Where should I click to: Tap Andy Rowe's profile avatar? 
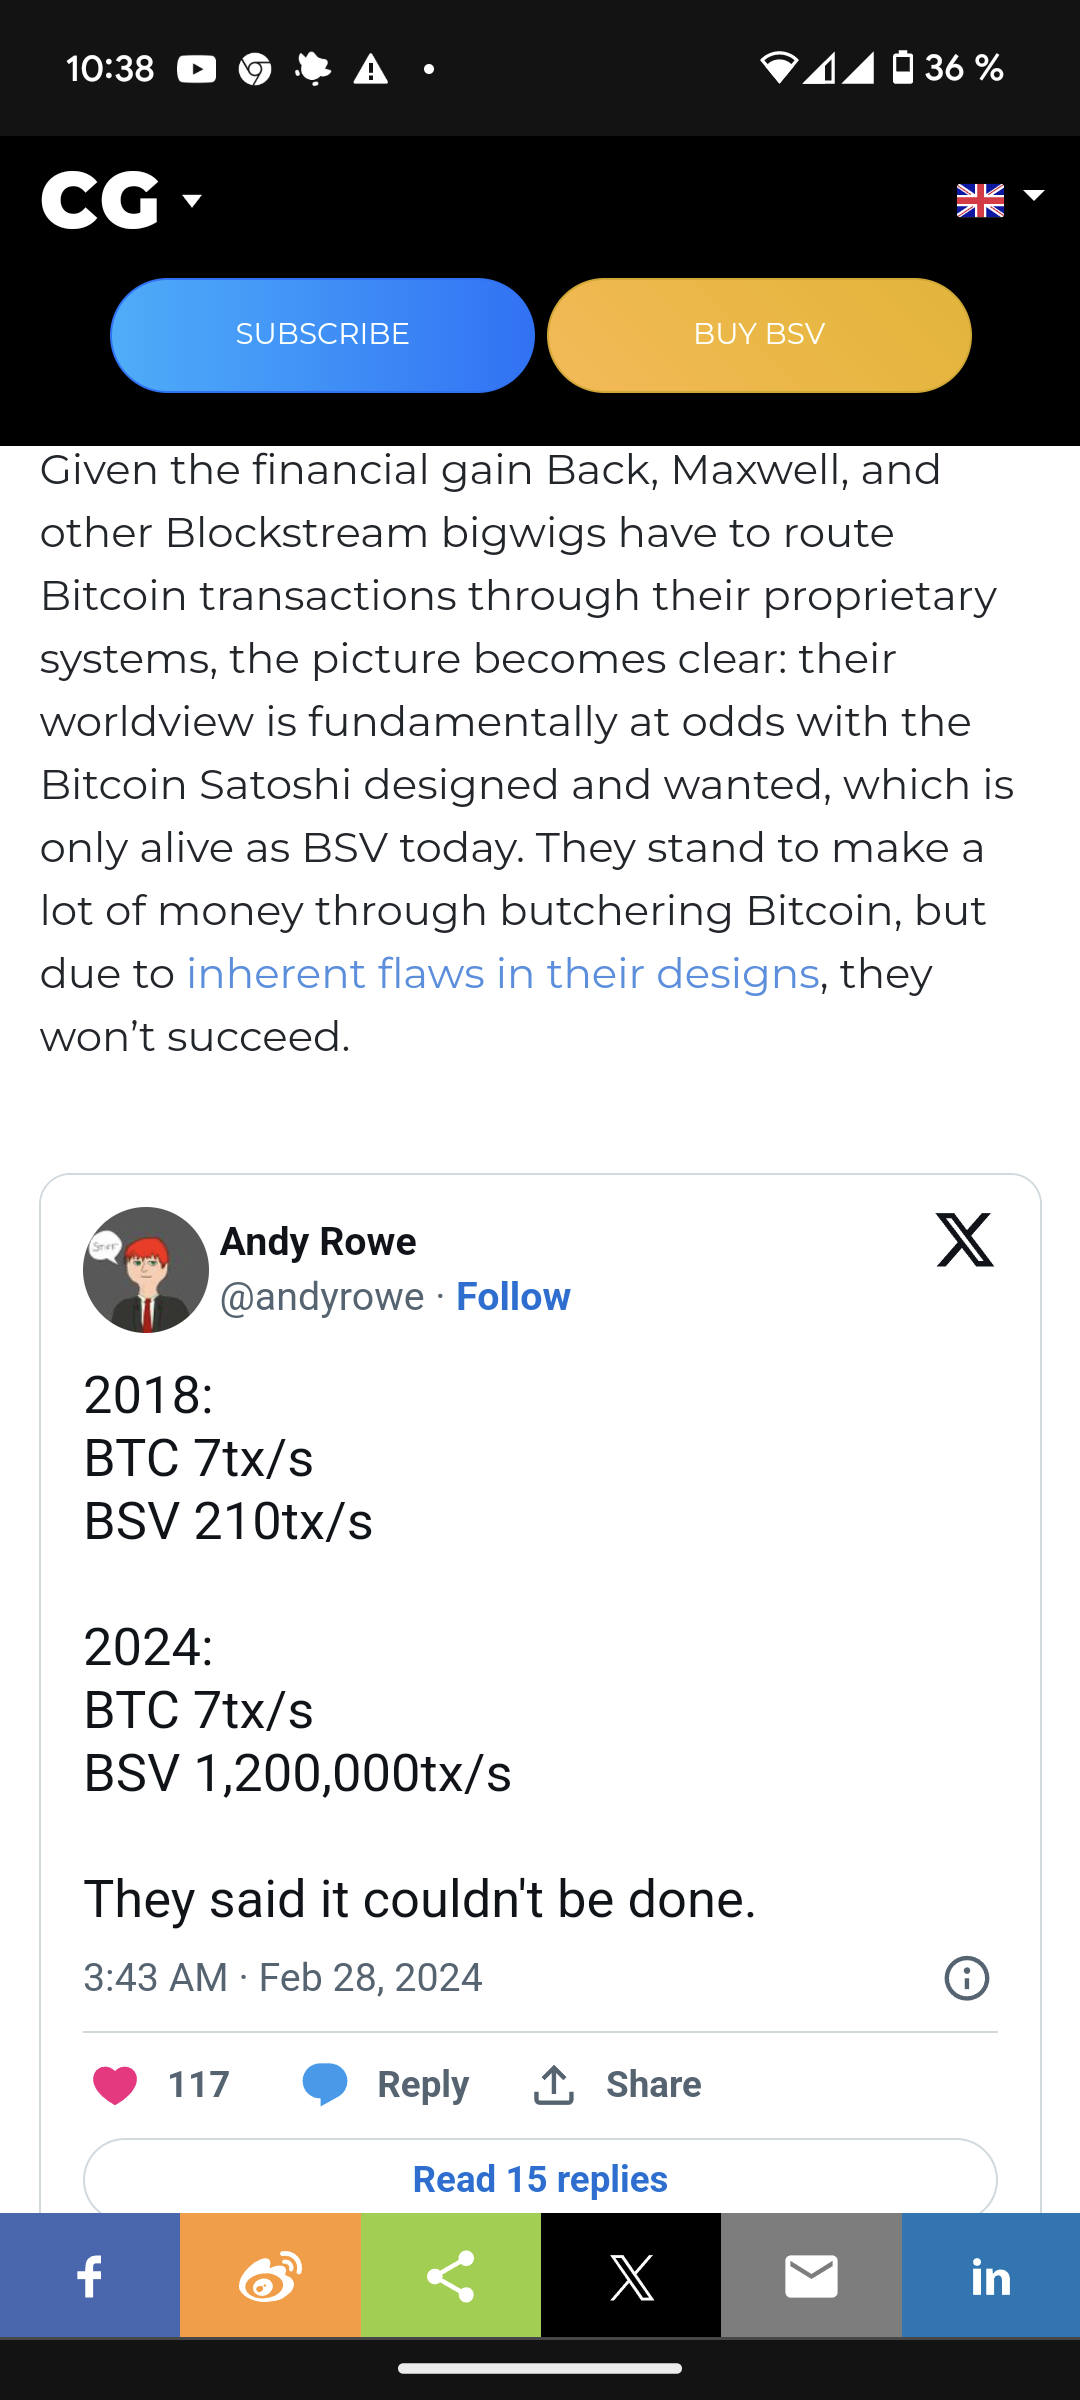pos(146,1270)
